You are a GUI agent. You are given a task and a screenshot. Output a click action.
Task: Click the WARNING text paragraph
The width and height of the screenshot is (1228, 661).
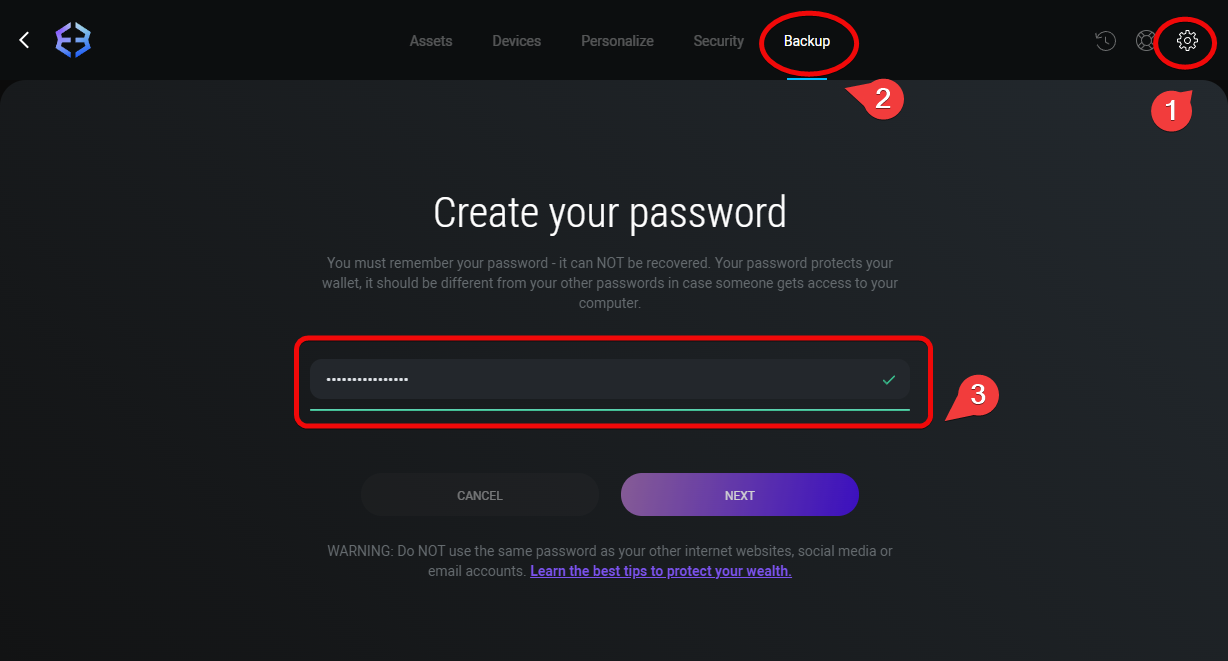(610, 561)
